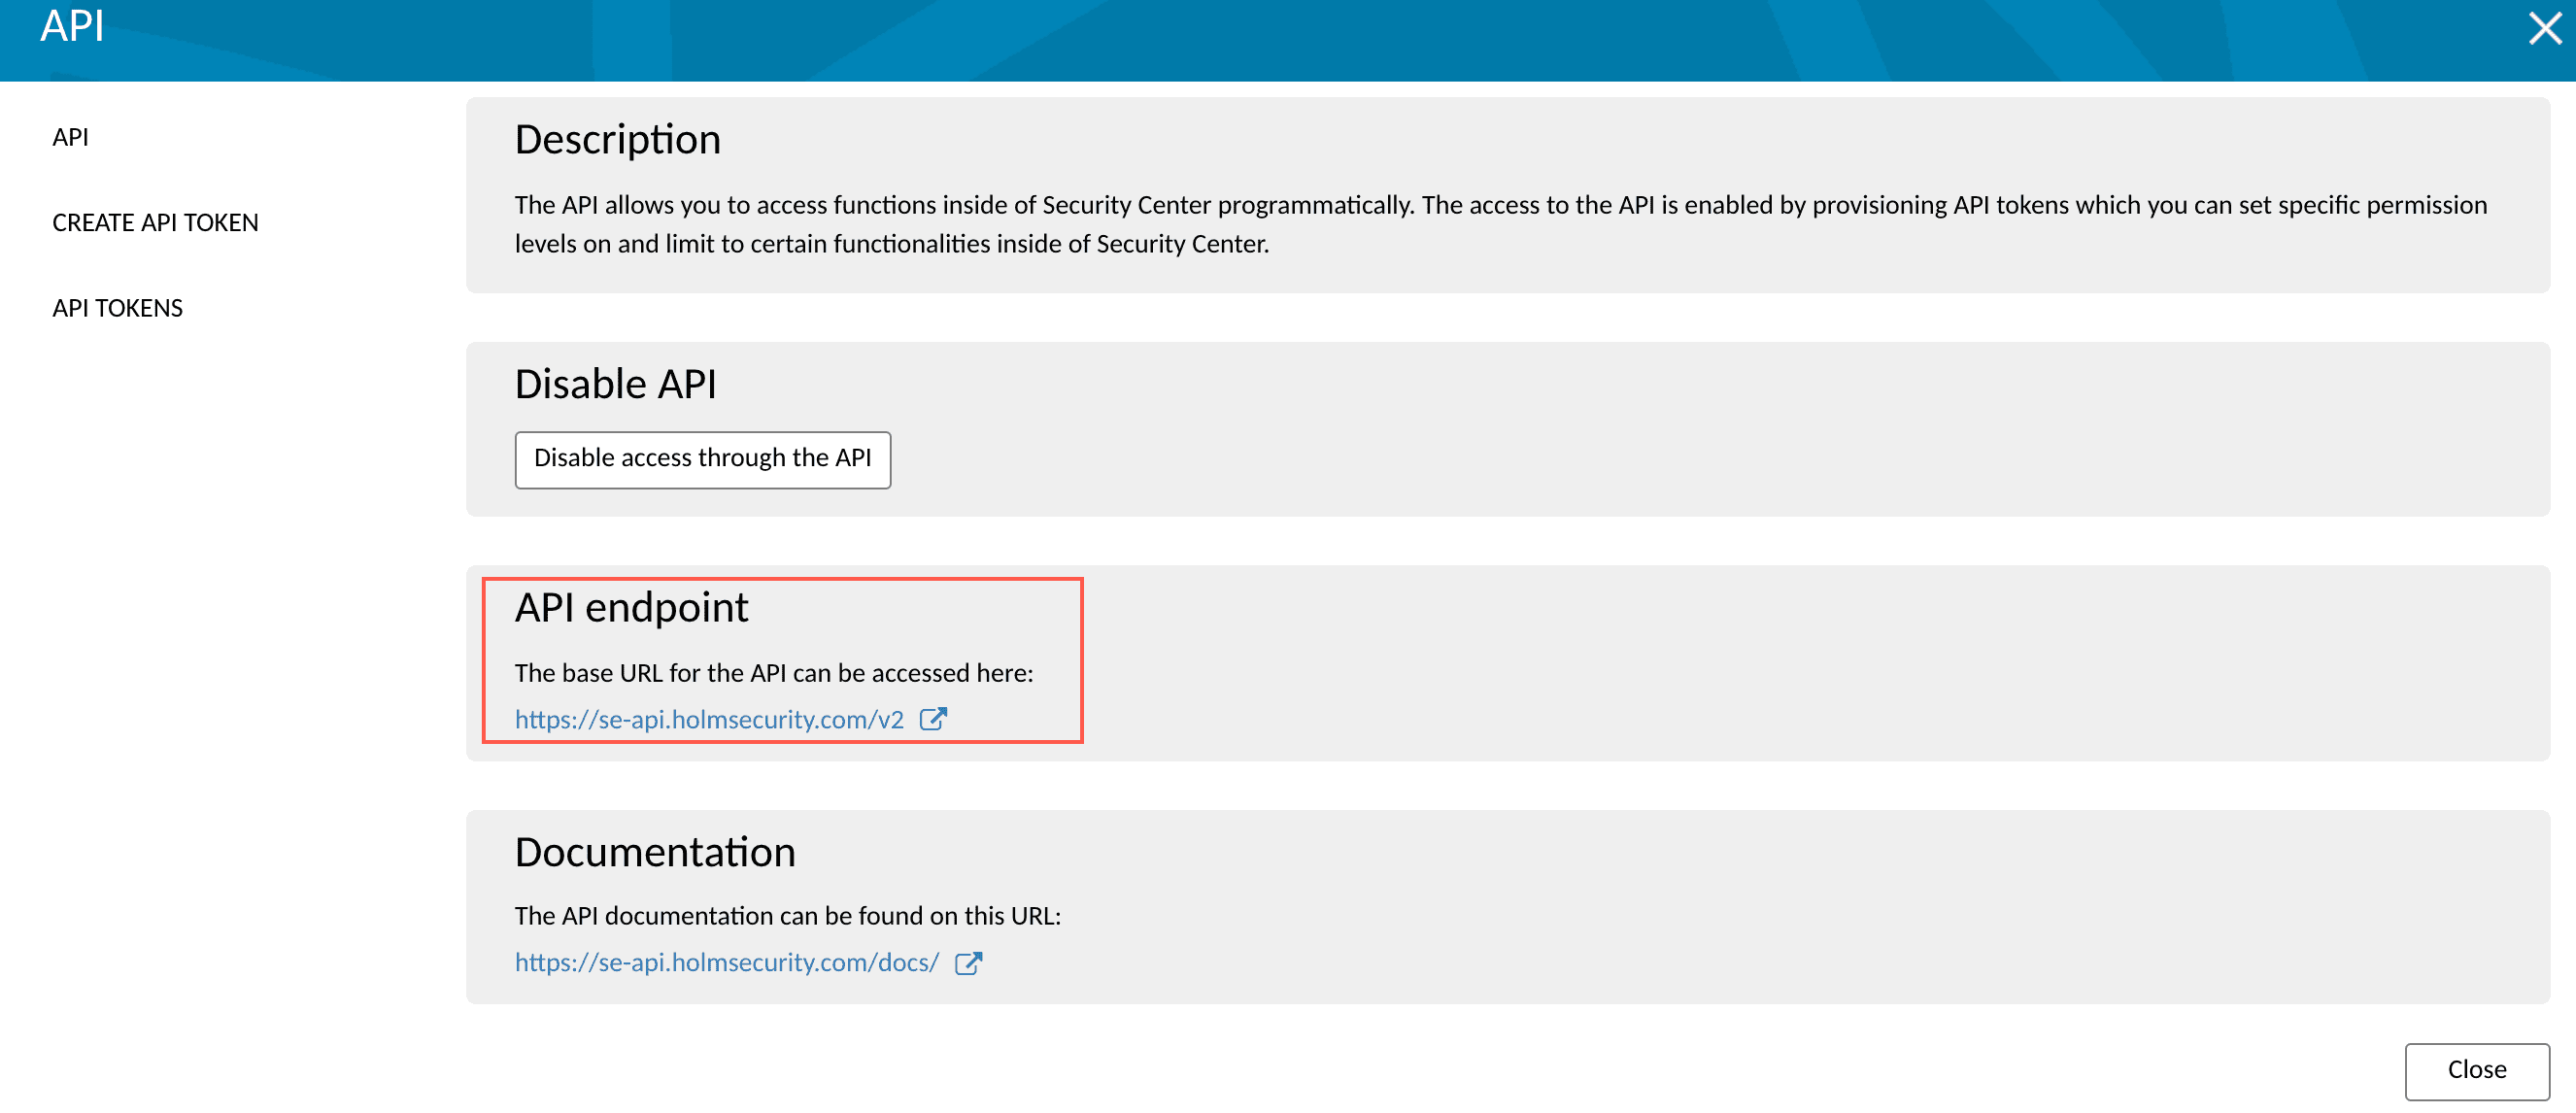
Task: Open the se-api.holmsecurity.com/v2 link
Action: (708, 719)
